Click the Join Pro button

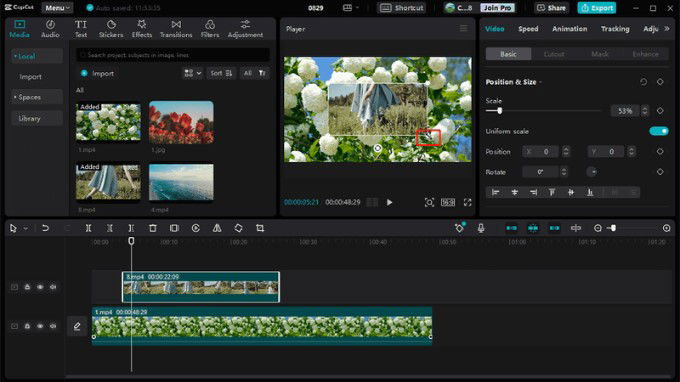[497, 8]
